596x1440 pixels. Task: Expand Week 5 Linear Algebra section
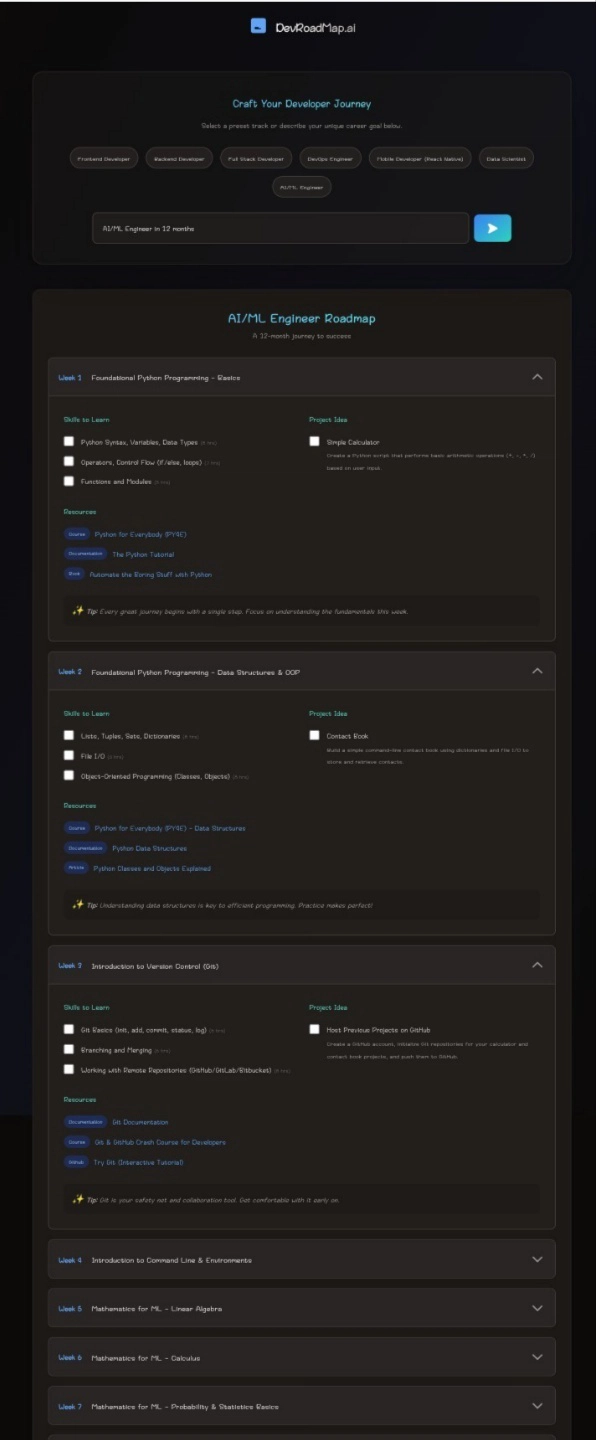point(301,1308)
